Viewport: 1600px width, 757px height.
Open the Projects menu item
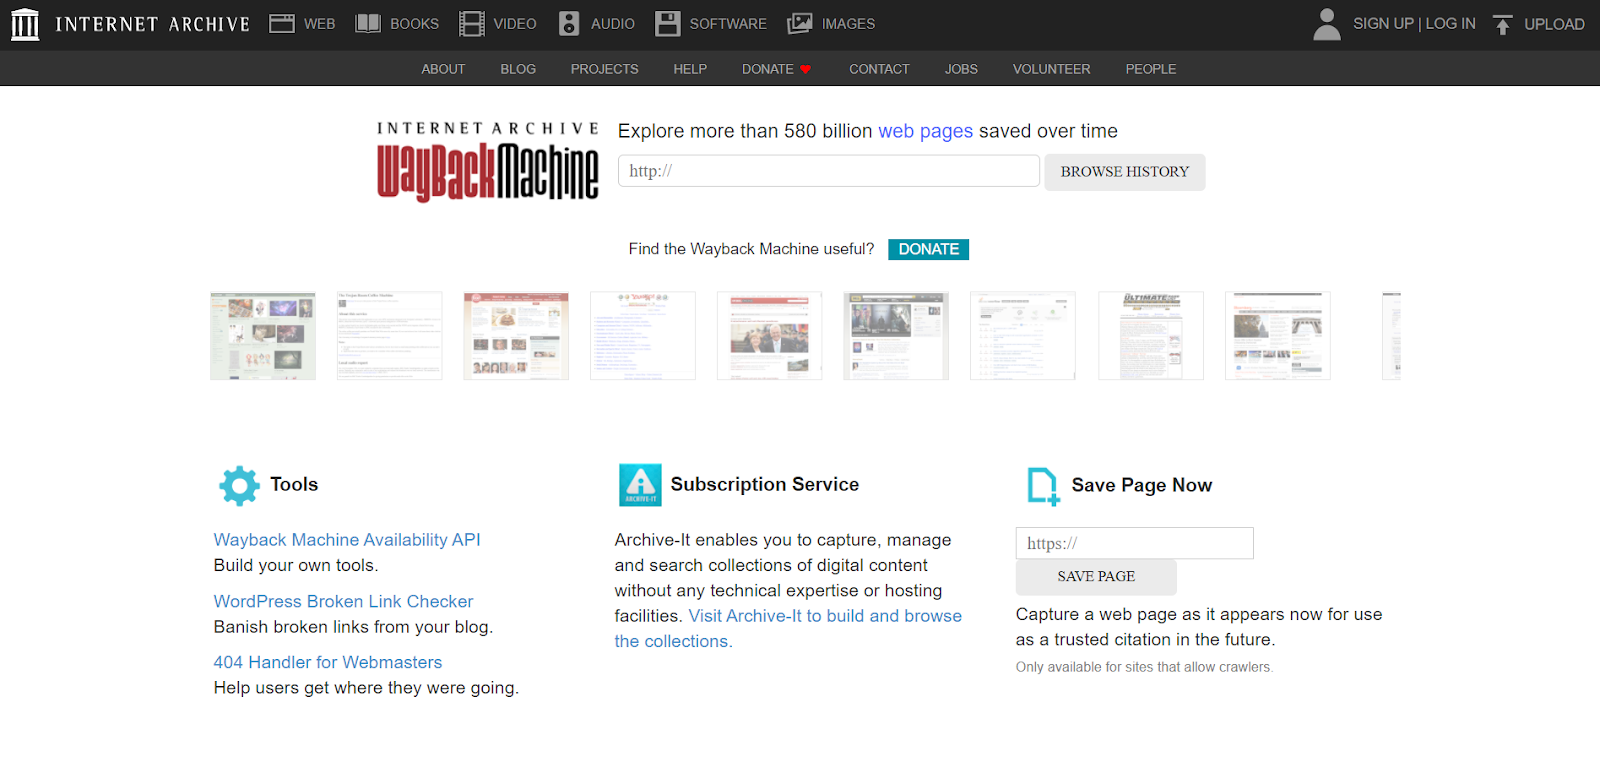tap(604, 69)
